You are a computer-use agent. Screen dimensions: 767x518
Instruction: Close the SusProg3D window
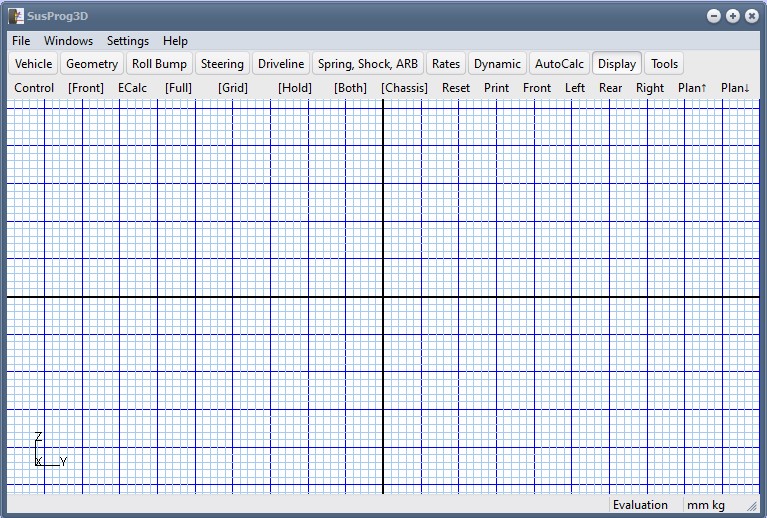click(751, 16)
